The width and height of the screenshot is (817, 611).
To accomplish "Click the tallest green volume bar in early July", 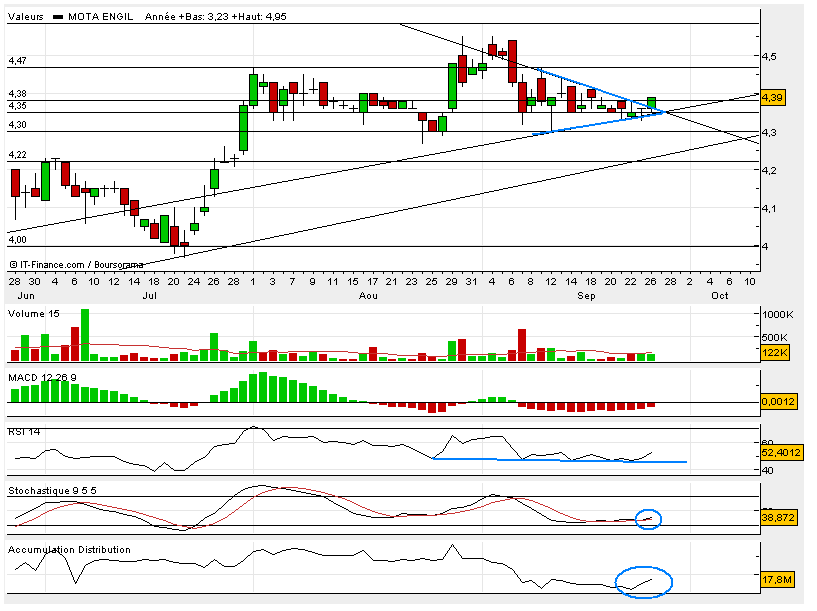I will 85,335.
